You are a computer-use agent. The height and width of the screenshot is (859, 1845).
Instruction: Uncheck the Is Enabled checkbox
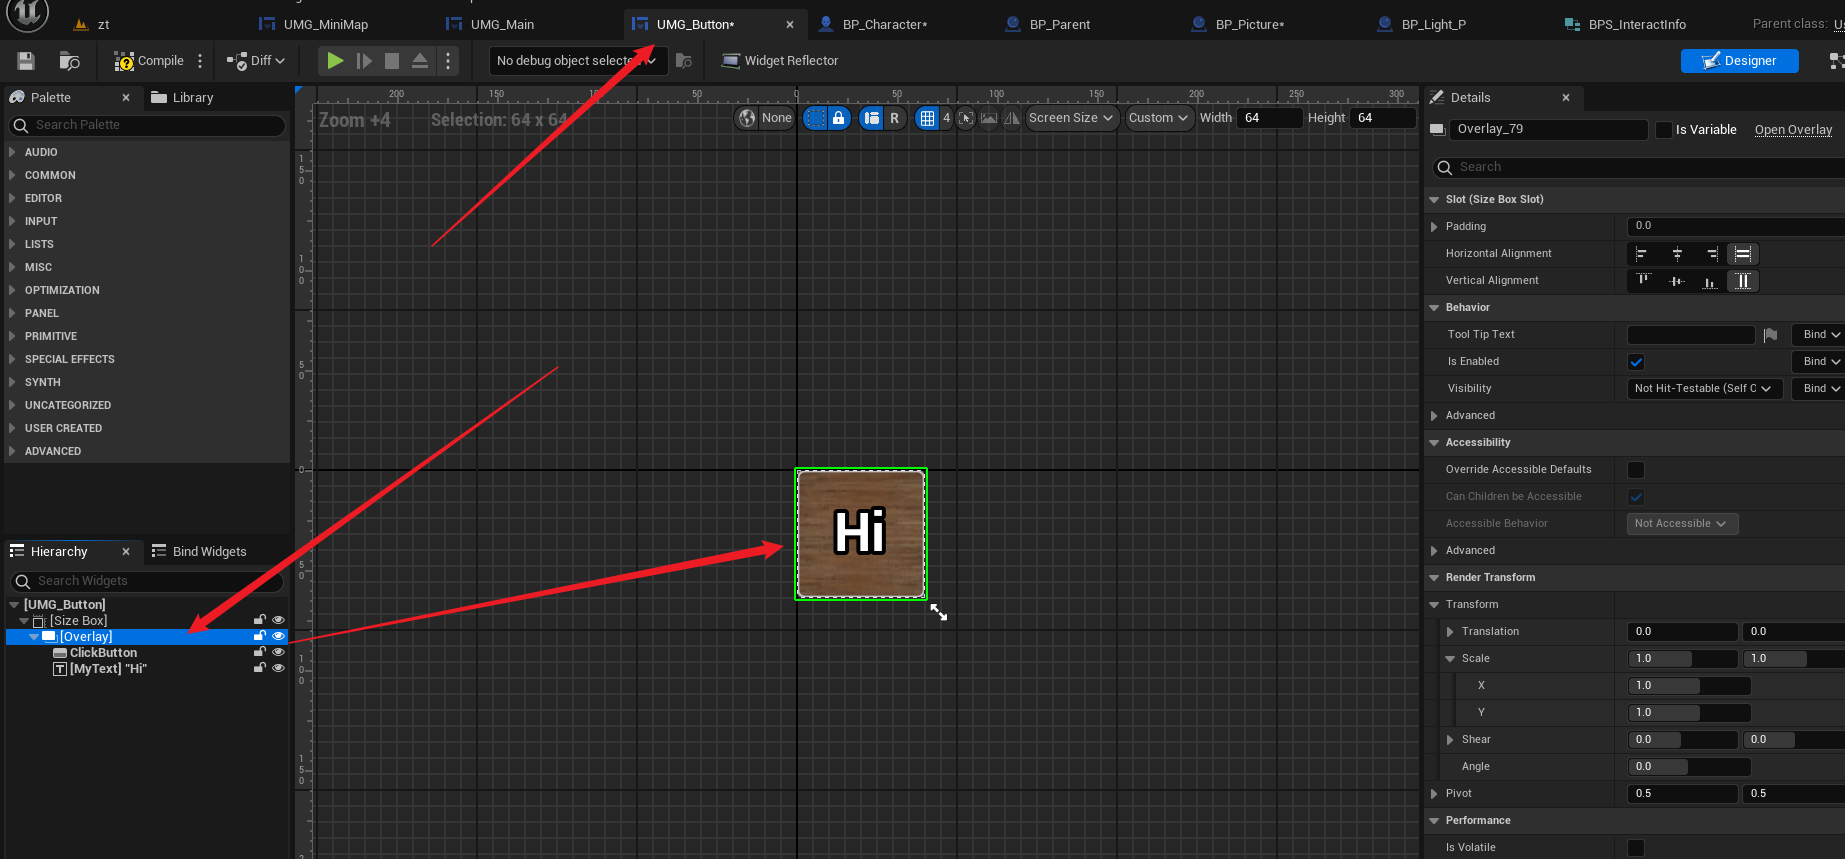click(1636, 362)
